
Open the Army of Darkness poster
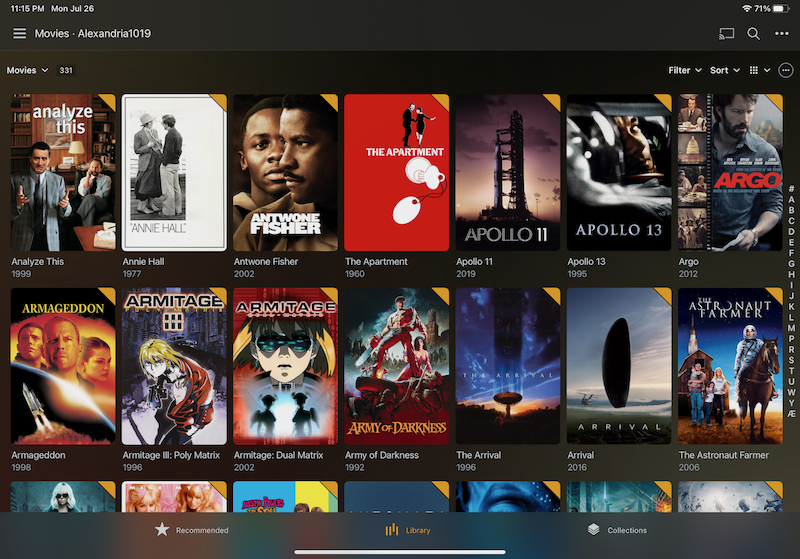coord(397,366)
